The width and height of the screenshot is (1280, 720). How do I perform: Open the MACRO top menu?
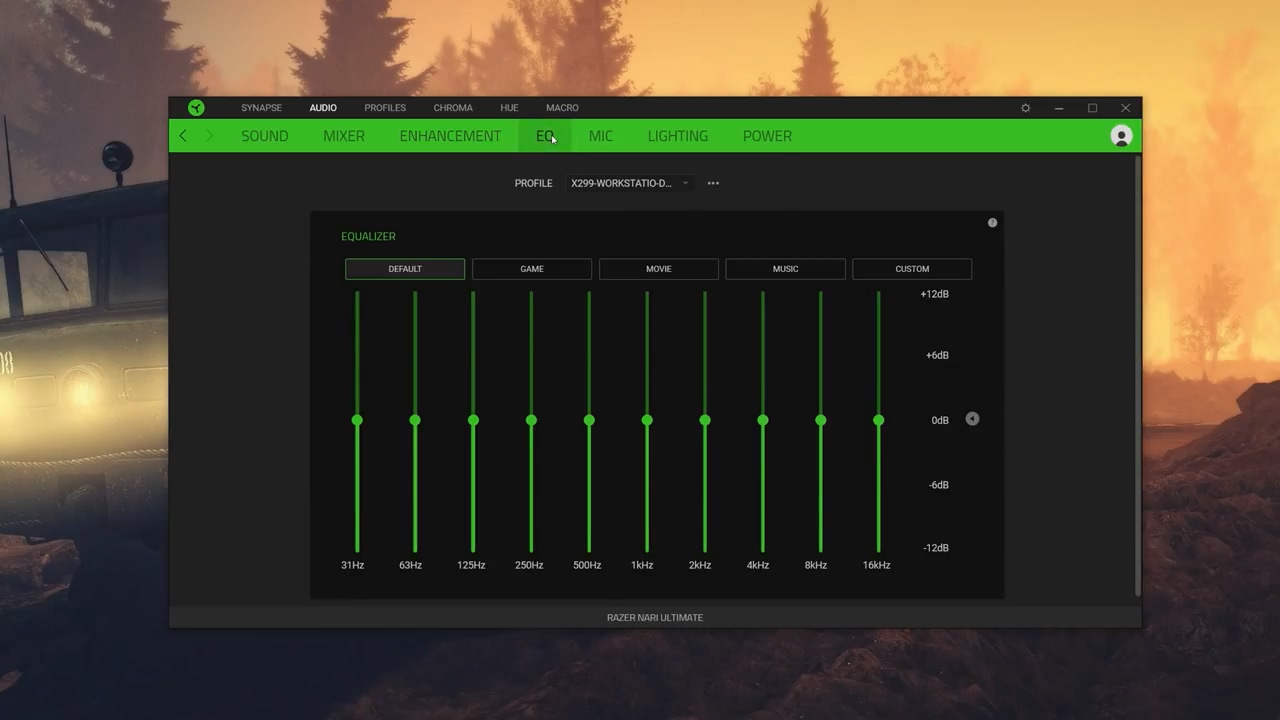pos(562,108)
